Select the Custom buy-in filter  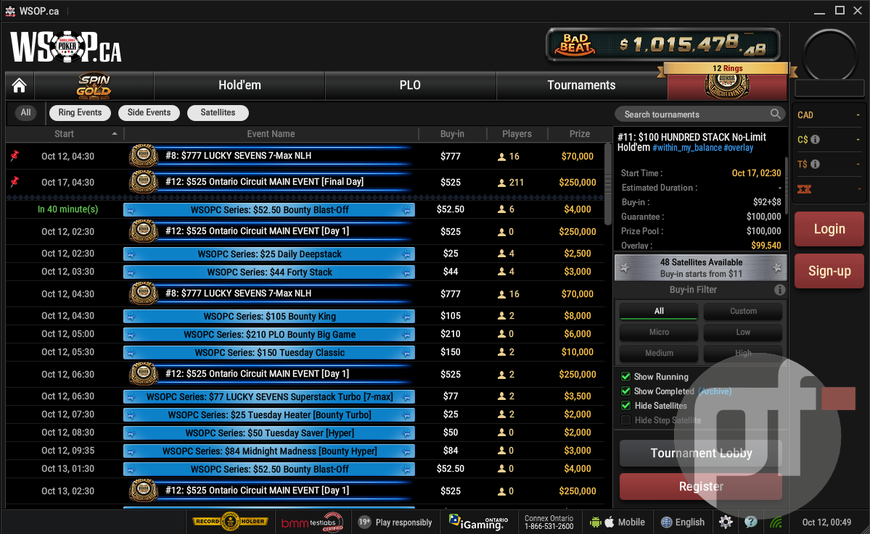pyautogui.click(x=743, y=311)
